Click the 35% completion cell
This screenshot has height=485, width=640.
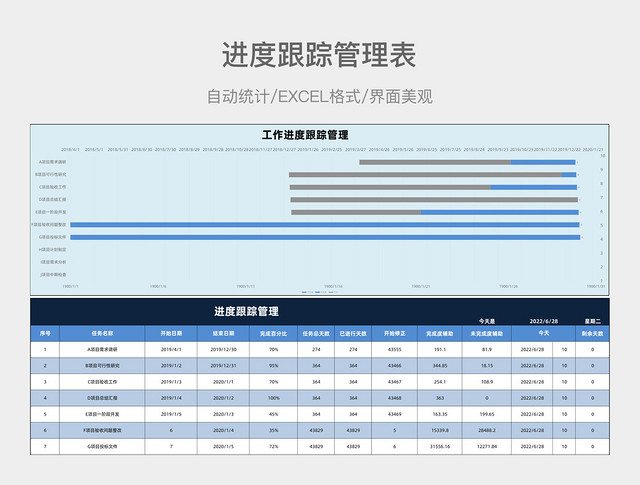273,430
